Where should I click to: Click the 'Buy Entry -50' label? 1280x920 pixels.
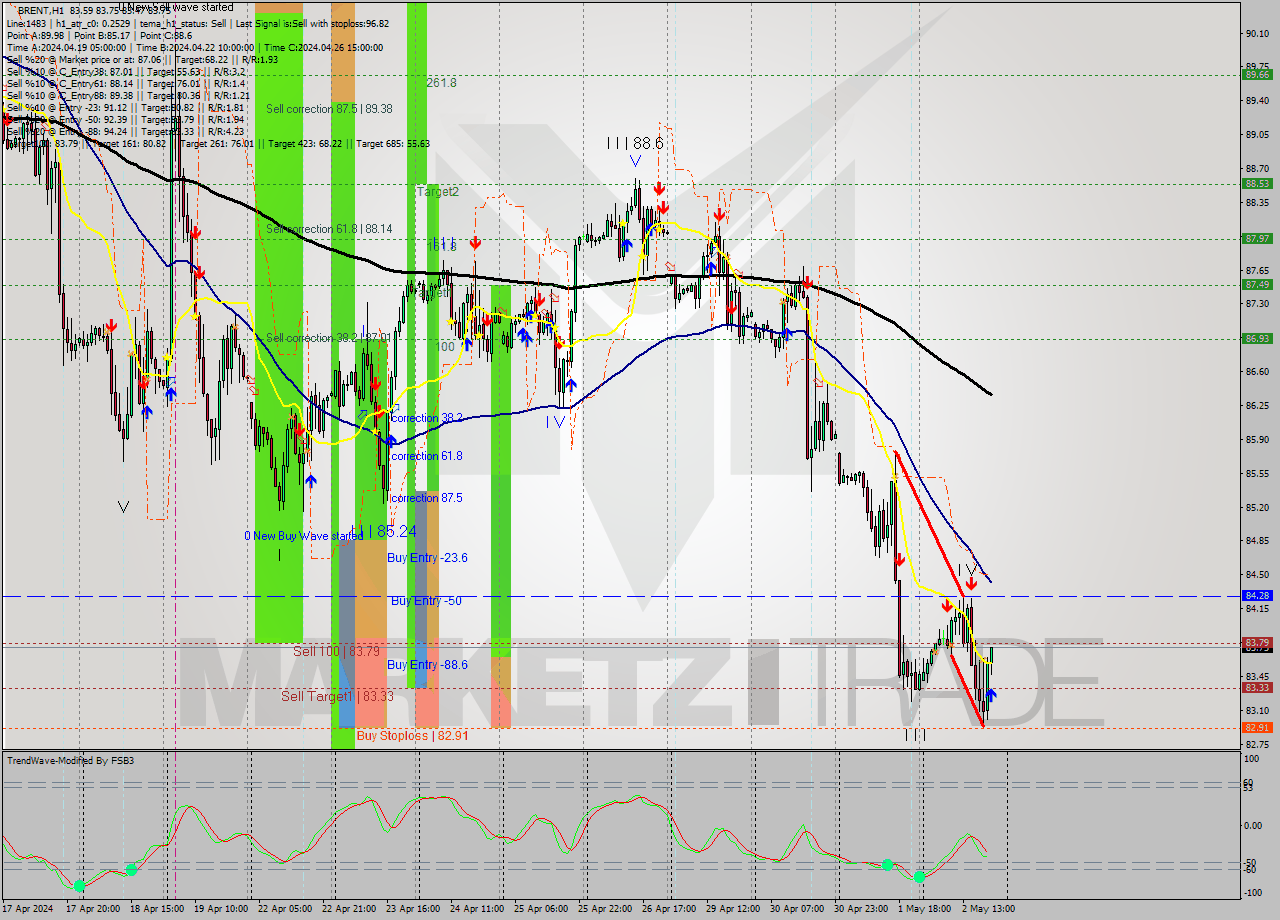click(x=426, y=601)
